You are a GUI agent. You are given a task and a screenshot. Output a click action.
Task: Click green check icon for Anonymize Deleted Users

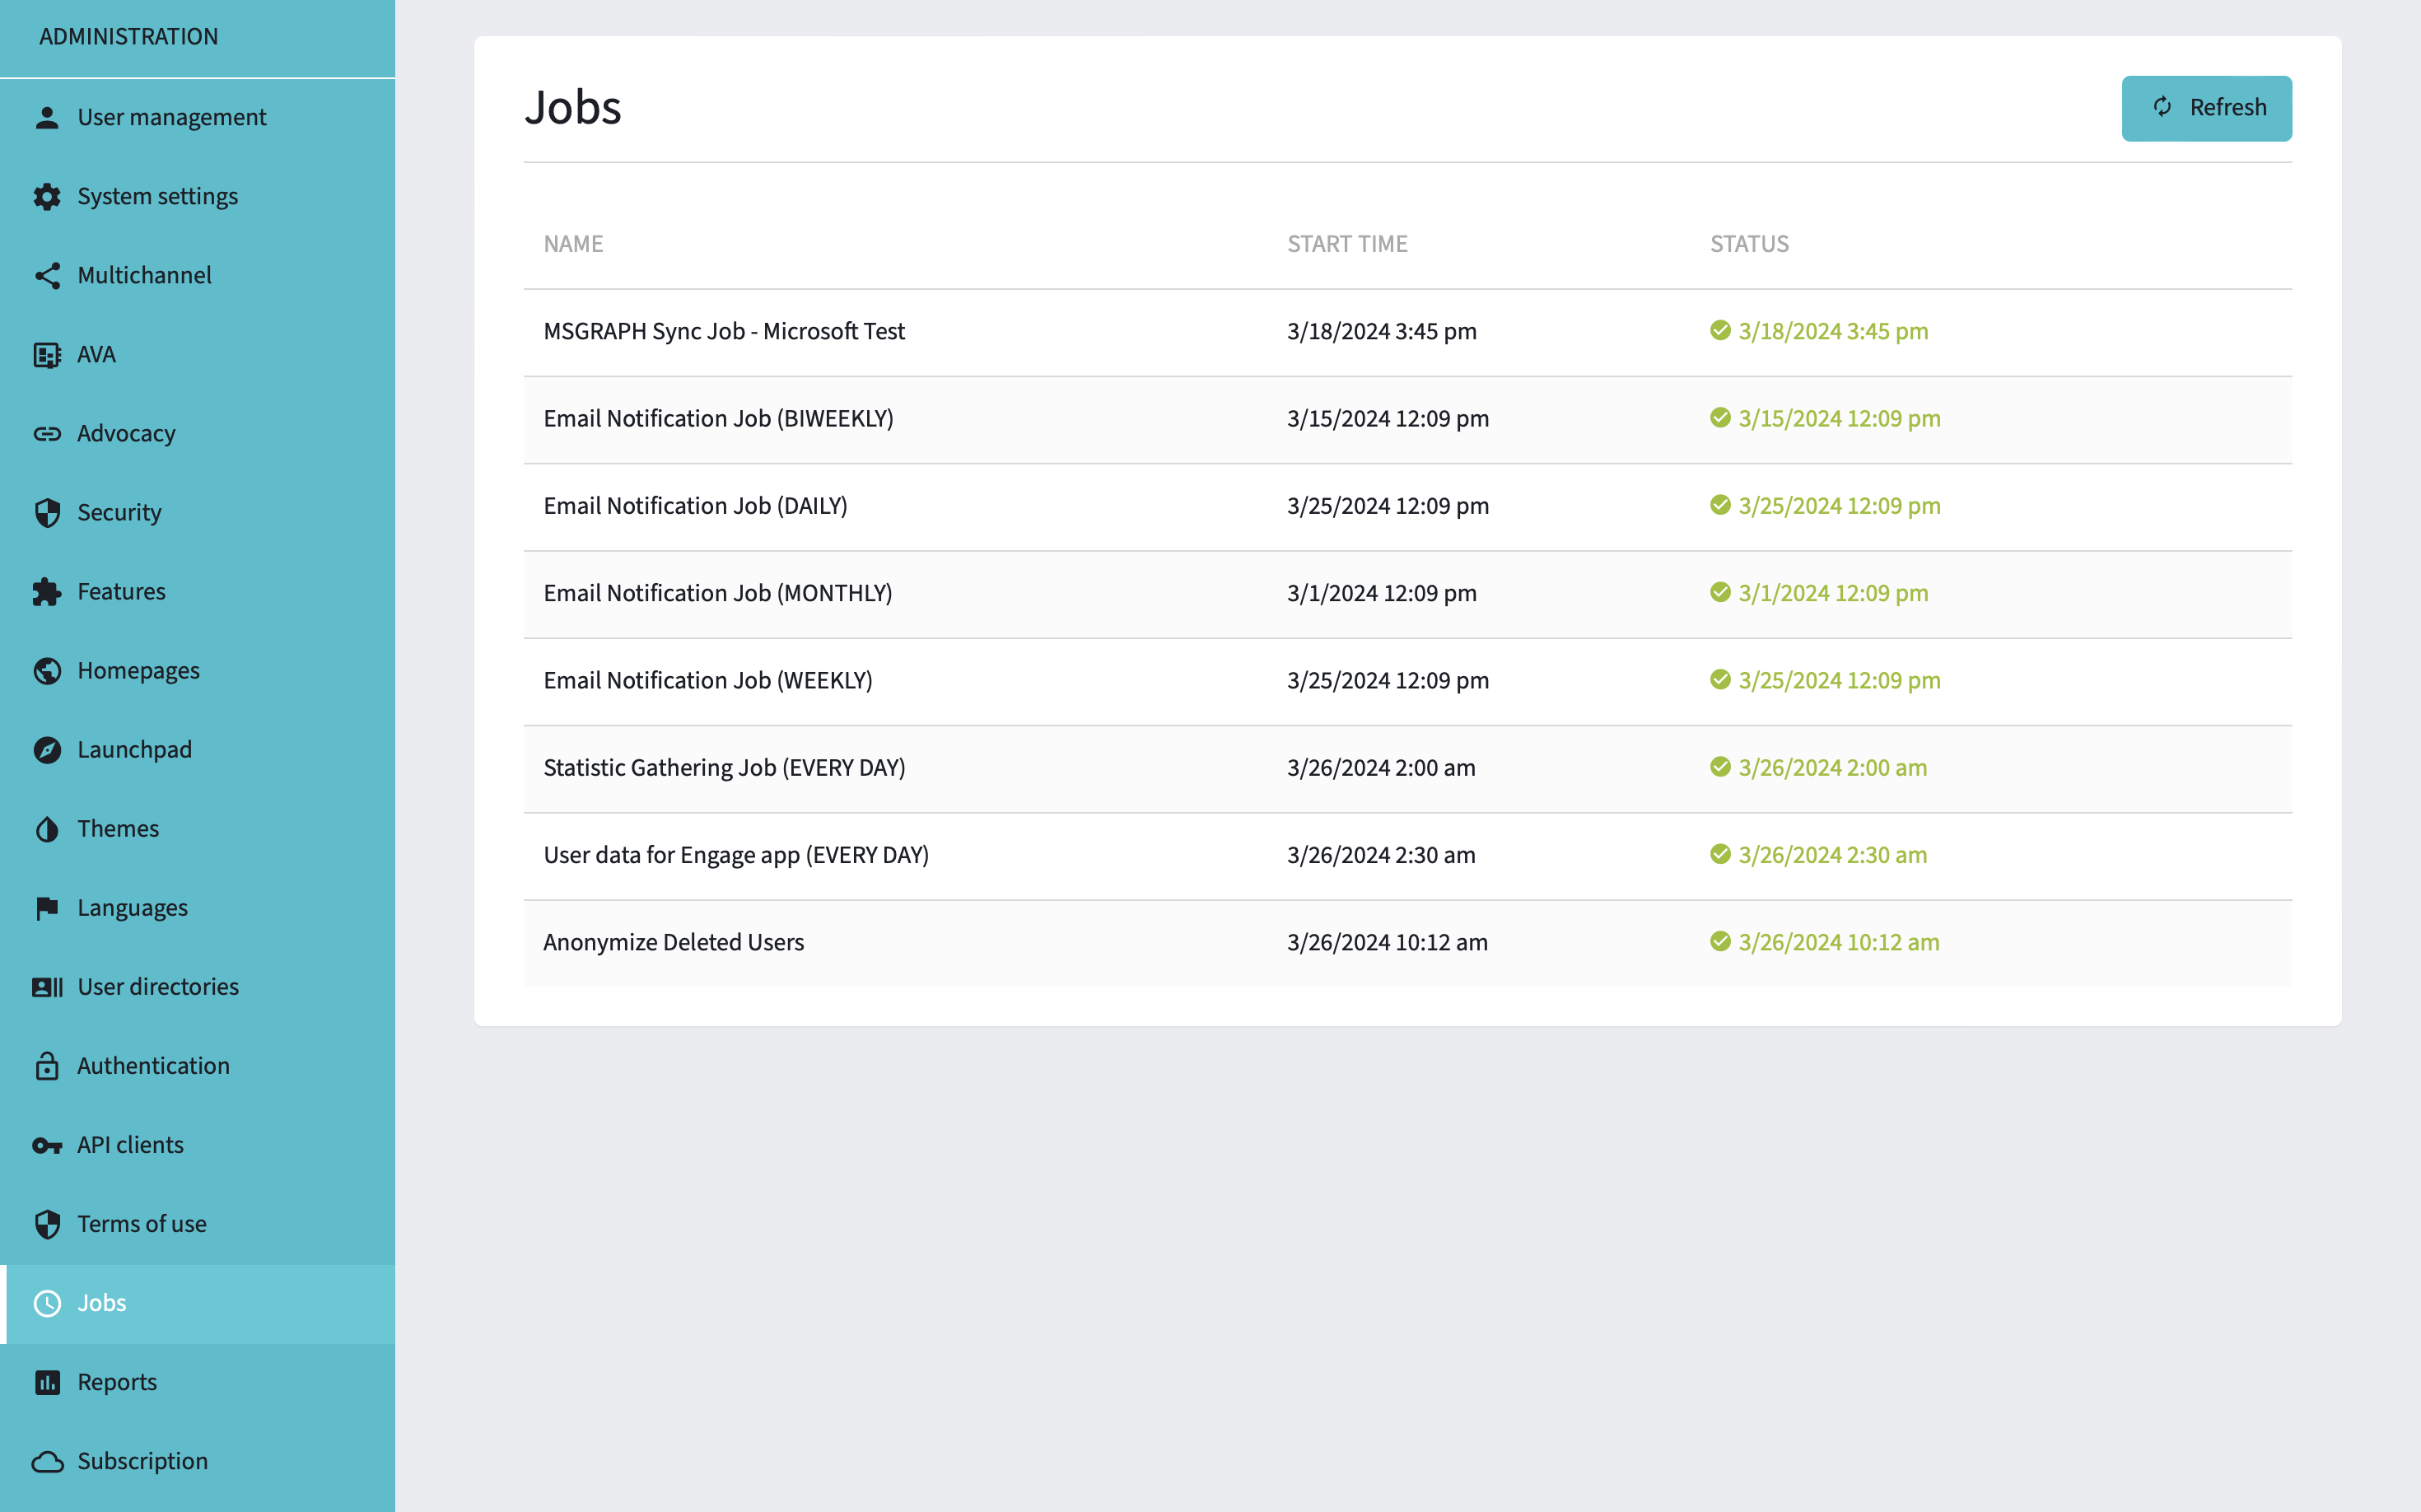(1720, 941)
